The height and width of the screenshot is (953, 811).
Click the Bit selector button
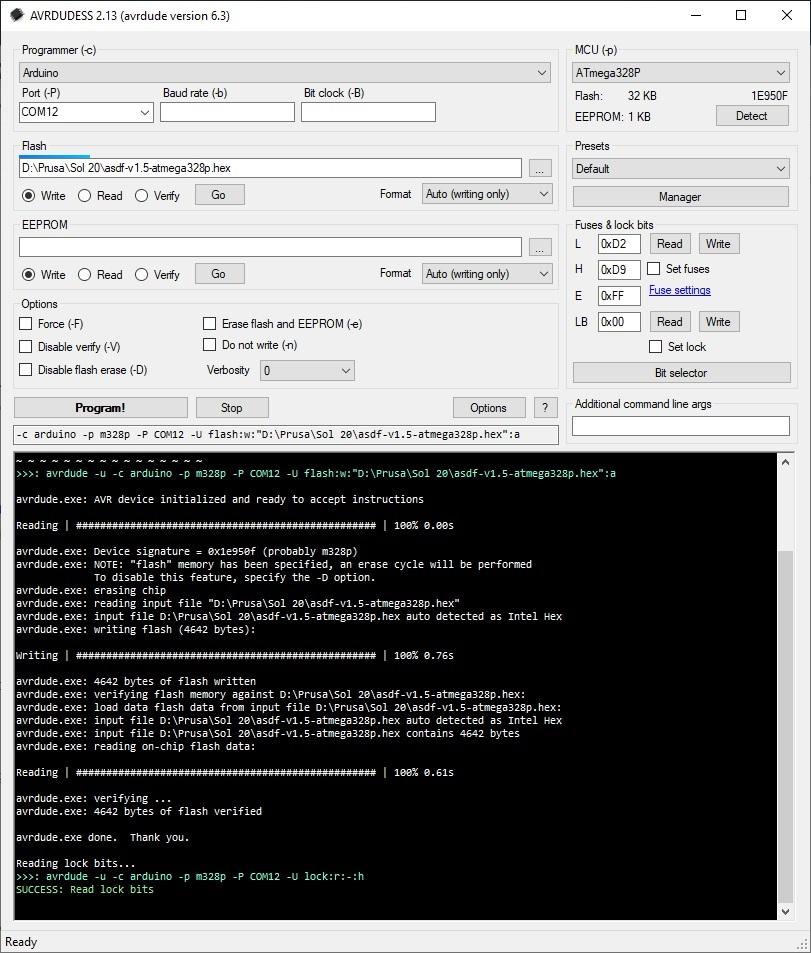coord(681,373)
